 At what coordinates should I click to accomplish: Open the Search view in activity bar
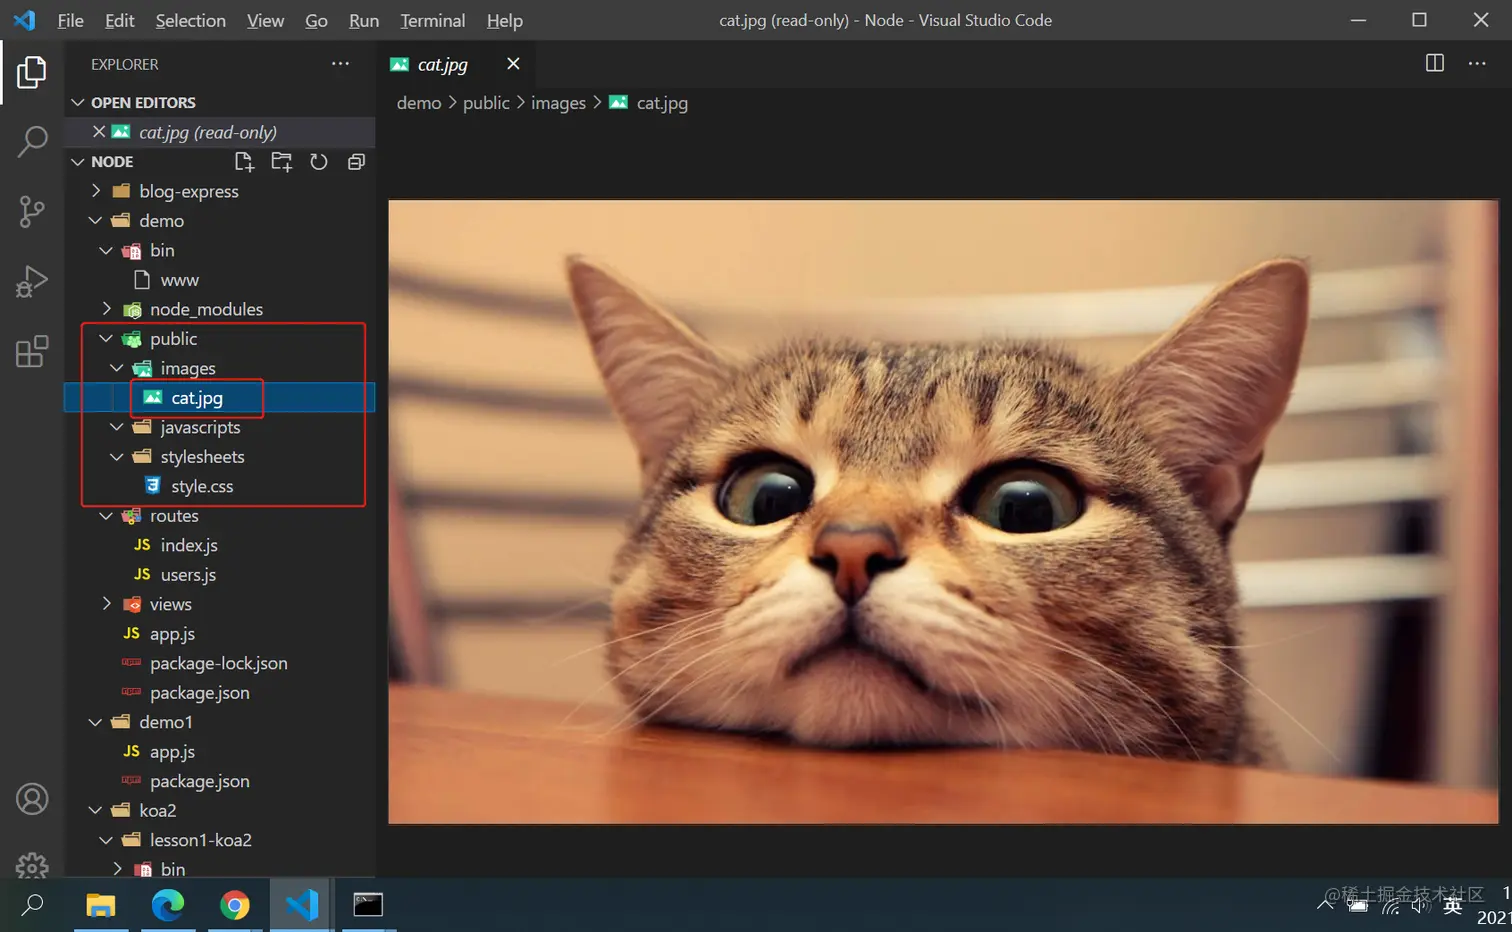[32, 141]
